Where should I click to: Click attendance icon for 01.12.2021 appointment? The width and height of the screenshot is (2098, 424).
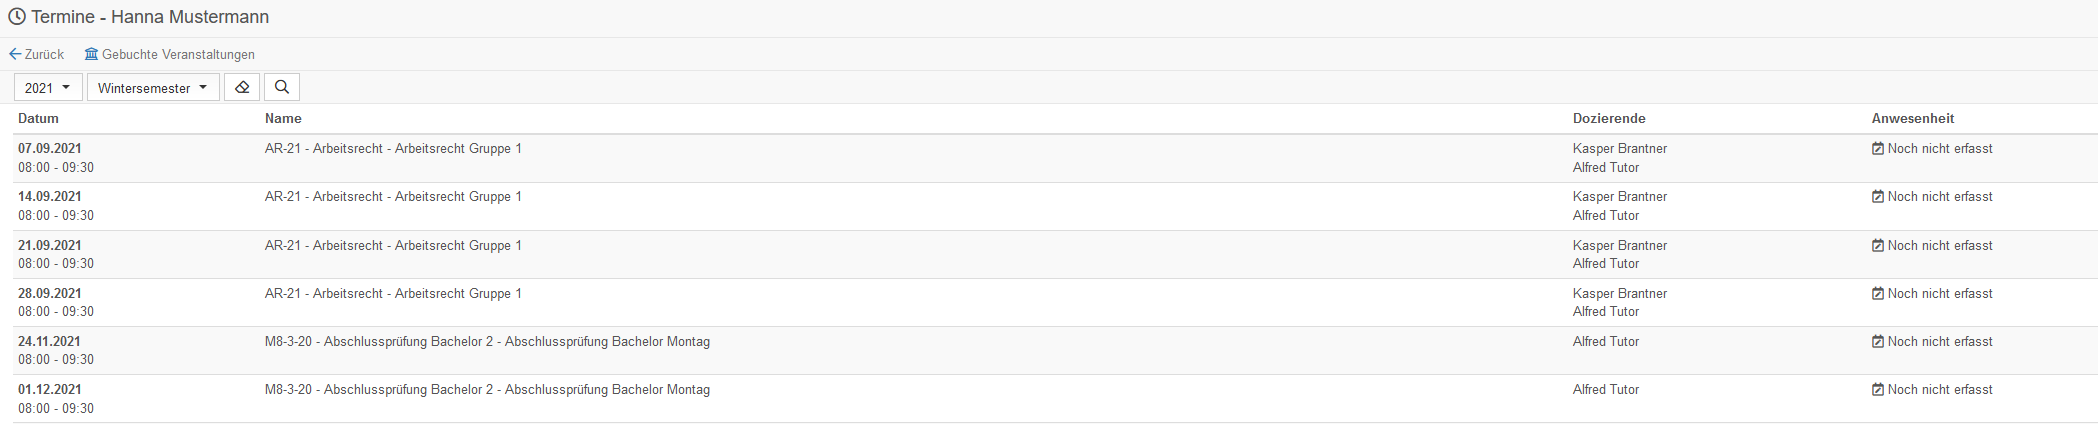1878,390
